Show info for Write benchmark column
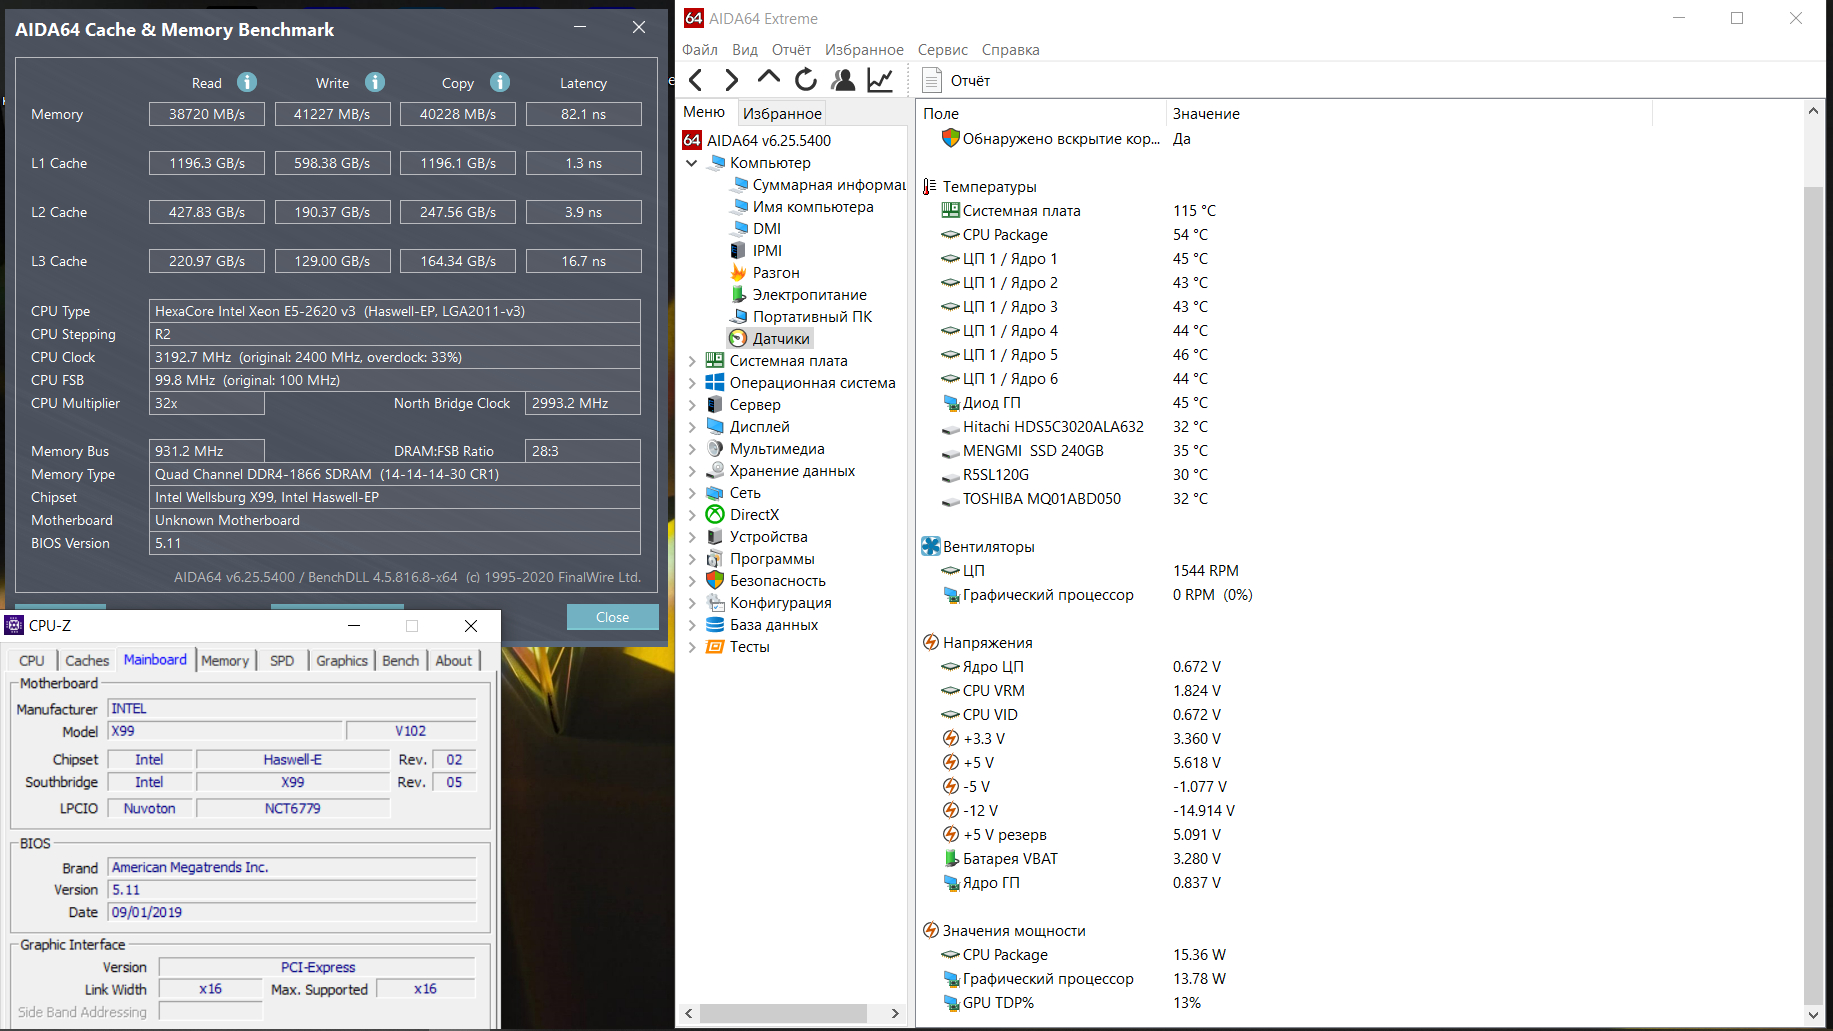This screenshot has height=1031, width=1833. point(375,82)
